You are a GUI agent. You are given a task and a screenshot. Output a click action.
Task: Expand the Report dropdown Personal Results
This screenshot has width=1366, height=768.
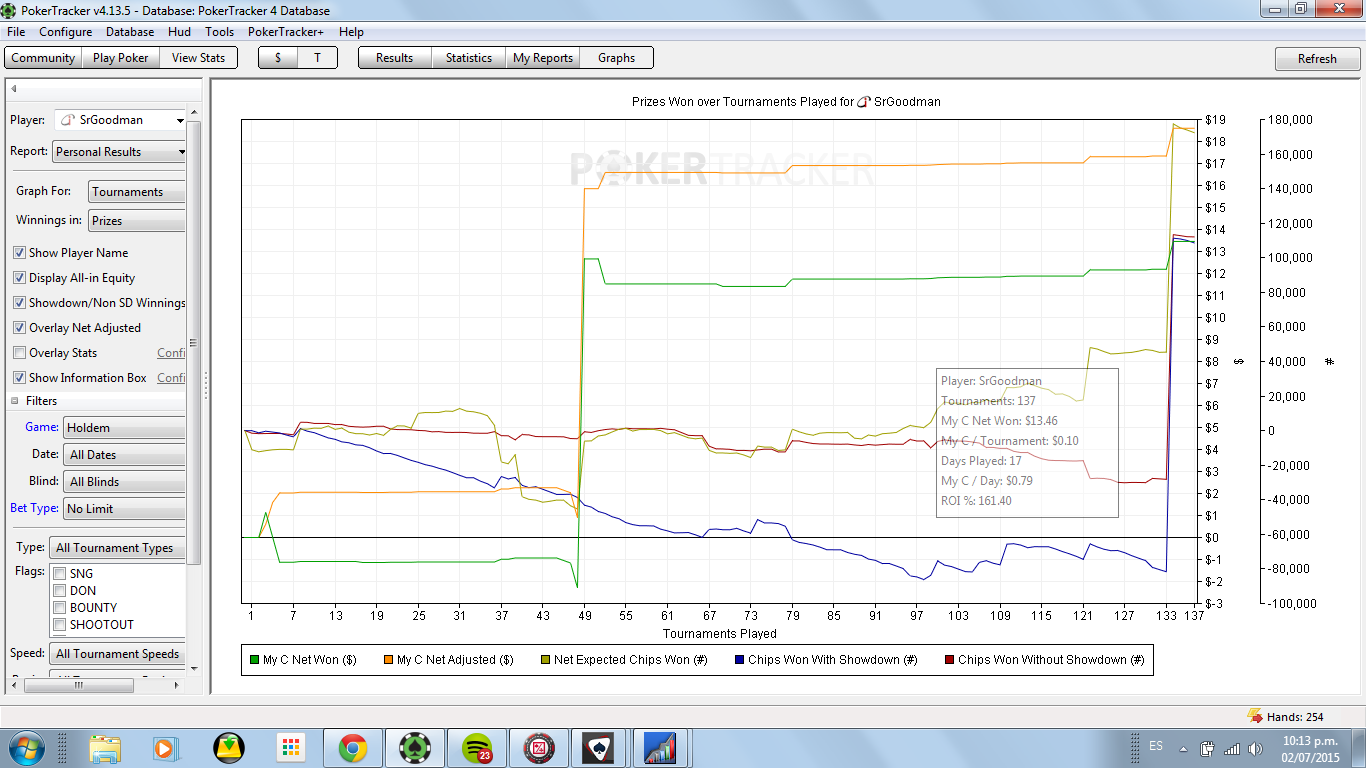120,152
